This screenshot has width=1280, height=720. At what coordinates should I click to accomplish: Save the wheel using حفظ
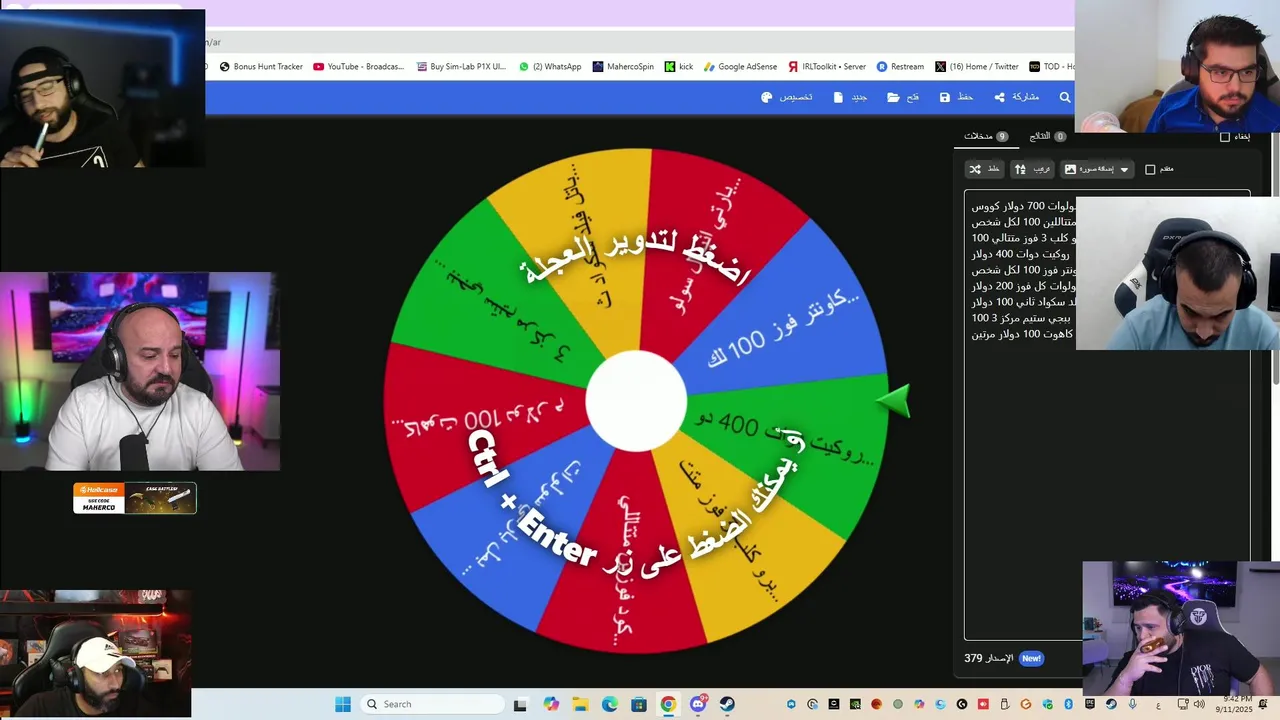[x=956, y=97]
